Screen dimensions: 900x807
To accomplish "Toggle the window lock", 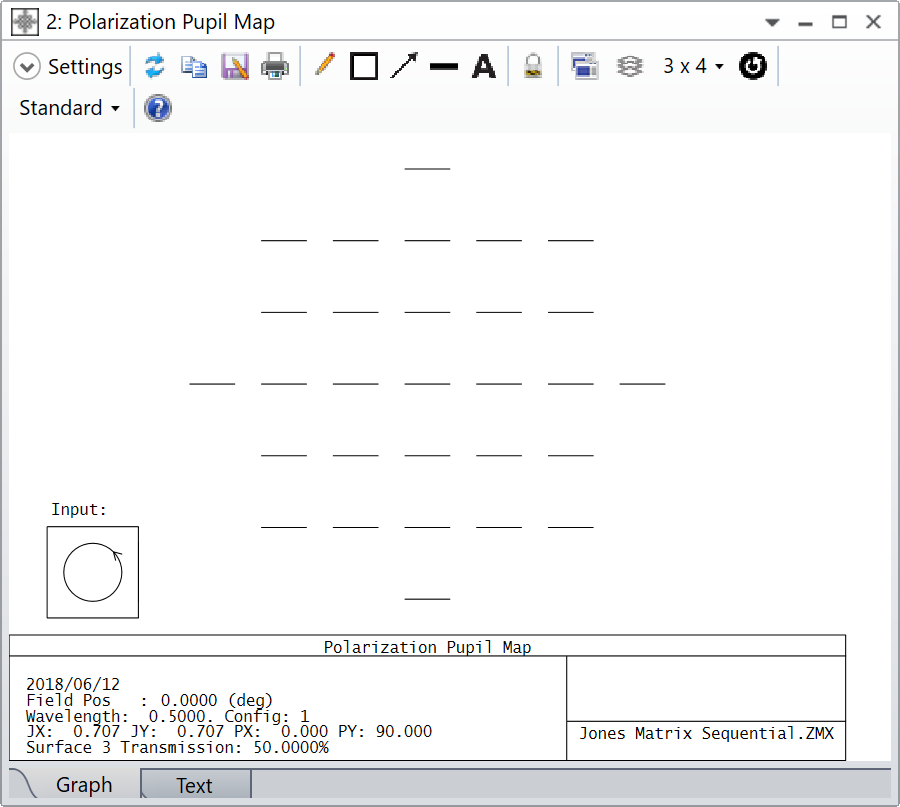I will (533, 66).
